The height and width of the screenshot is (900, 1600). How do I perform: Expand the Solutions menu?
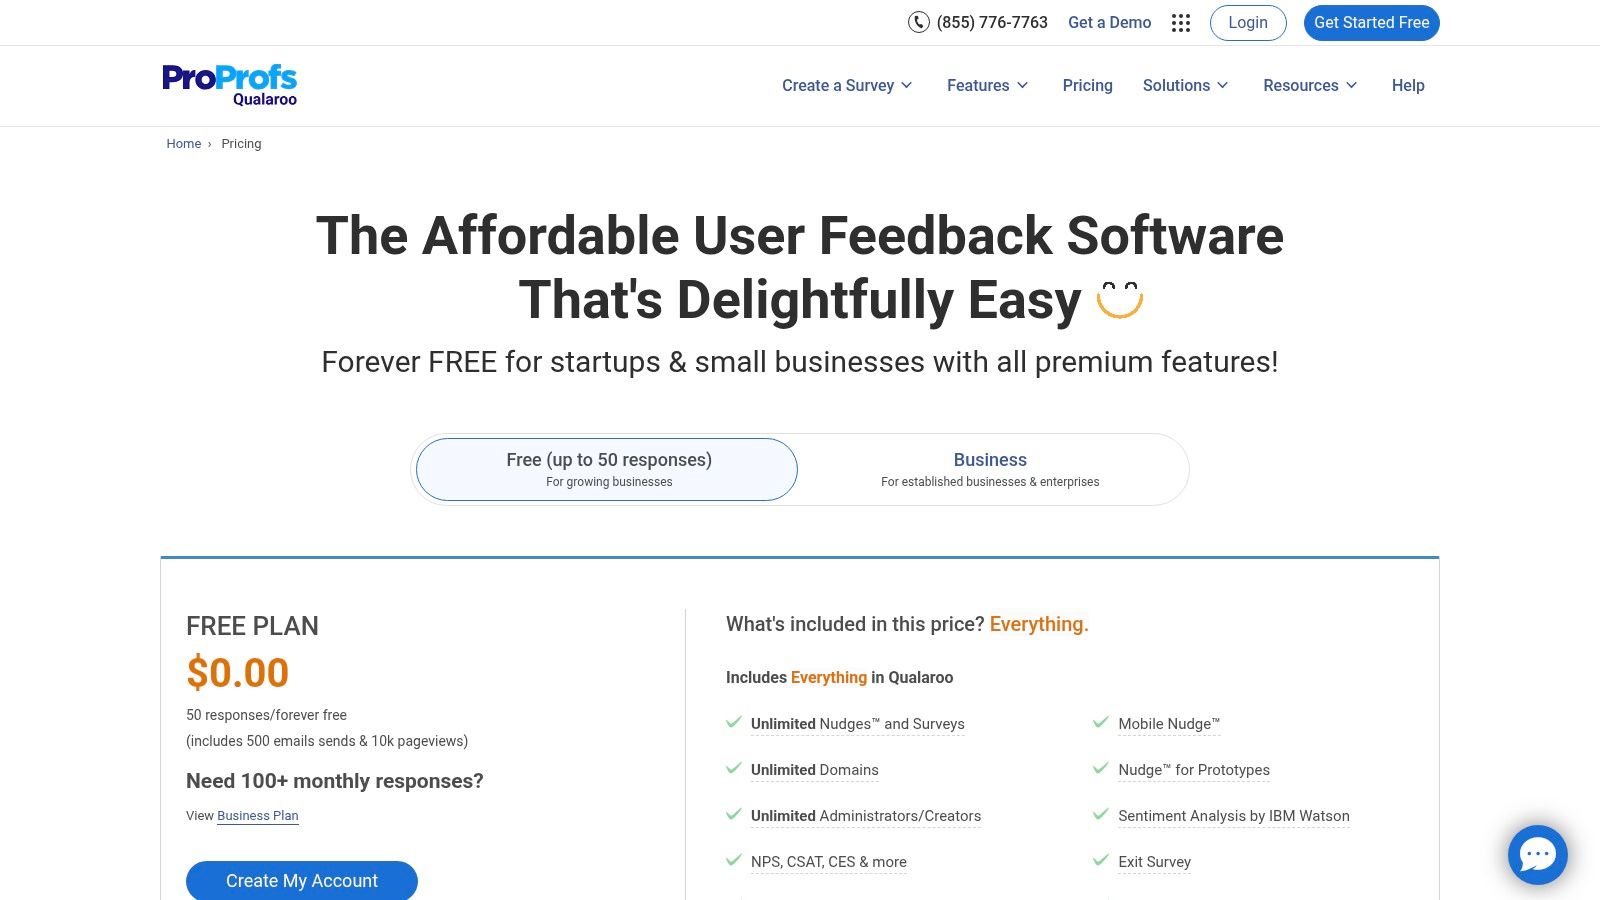1185,85
